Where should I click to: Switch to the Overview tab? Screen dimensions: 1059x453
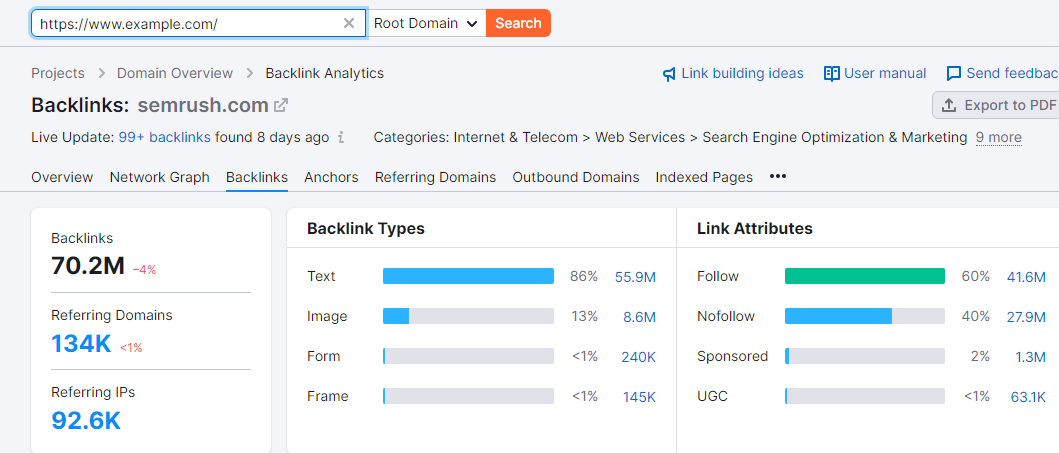(62, 177)
